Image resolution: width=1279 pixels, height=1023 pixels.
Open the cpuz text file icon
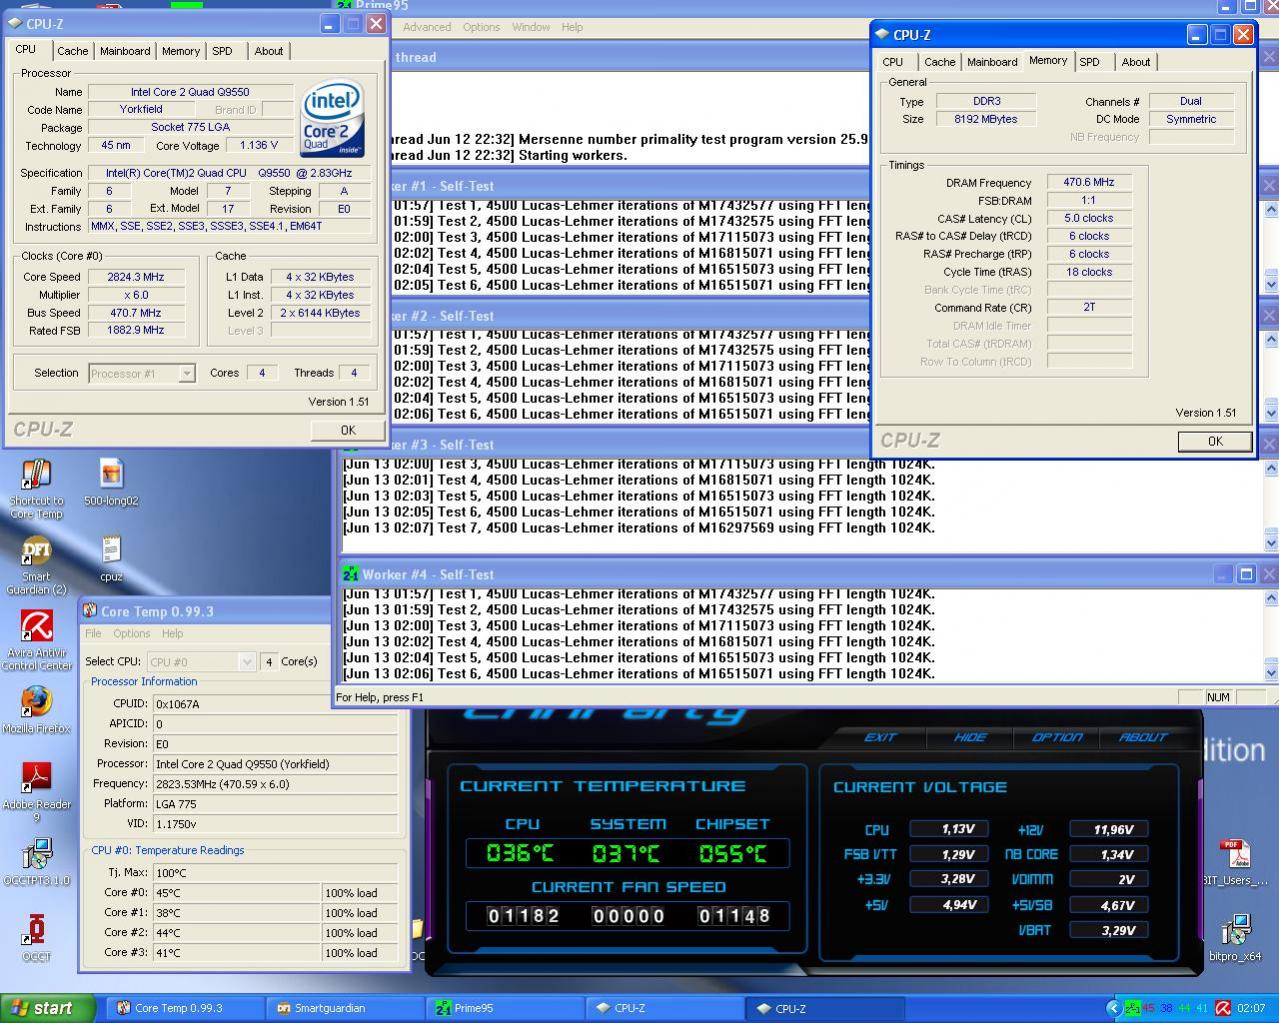(111, 559)
